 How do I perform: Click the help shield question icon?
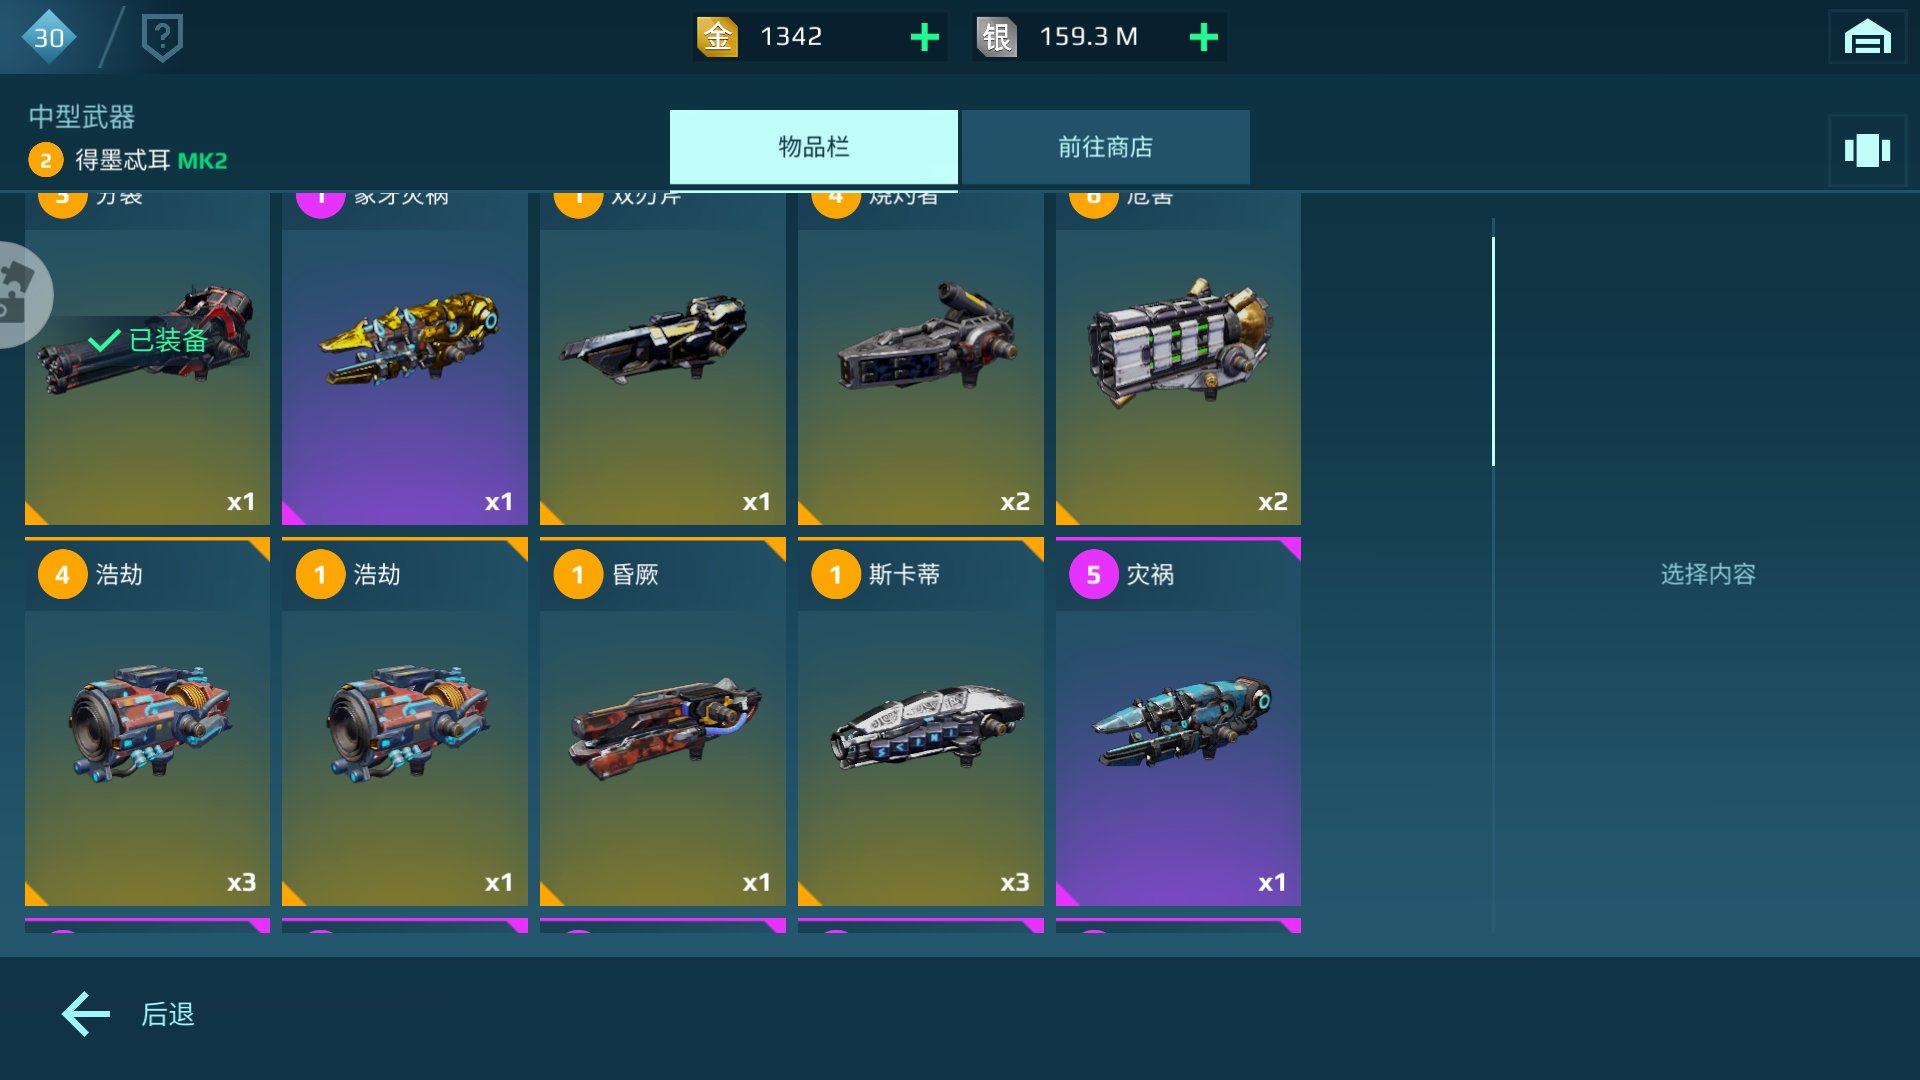[162, 38]
